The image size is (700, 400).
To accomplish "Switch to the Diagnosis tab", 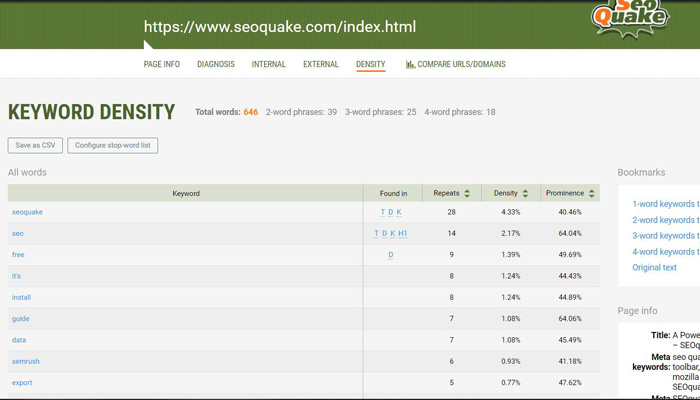I will [216, 64].
